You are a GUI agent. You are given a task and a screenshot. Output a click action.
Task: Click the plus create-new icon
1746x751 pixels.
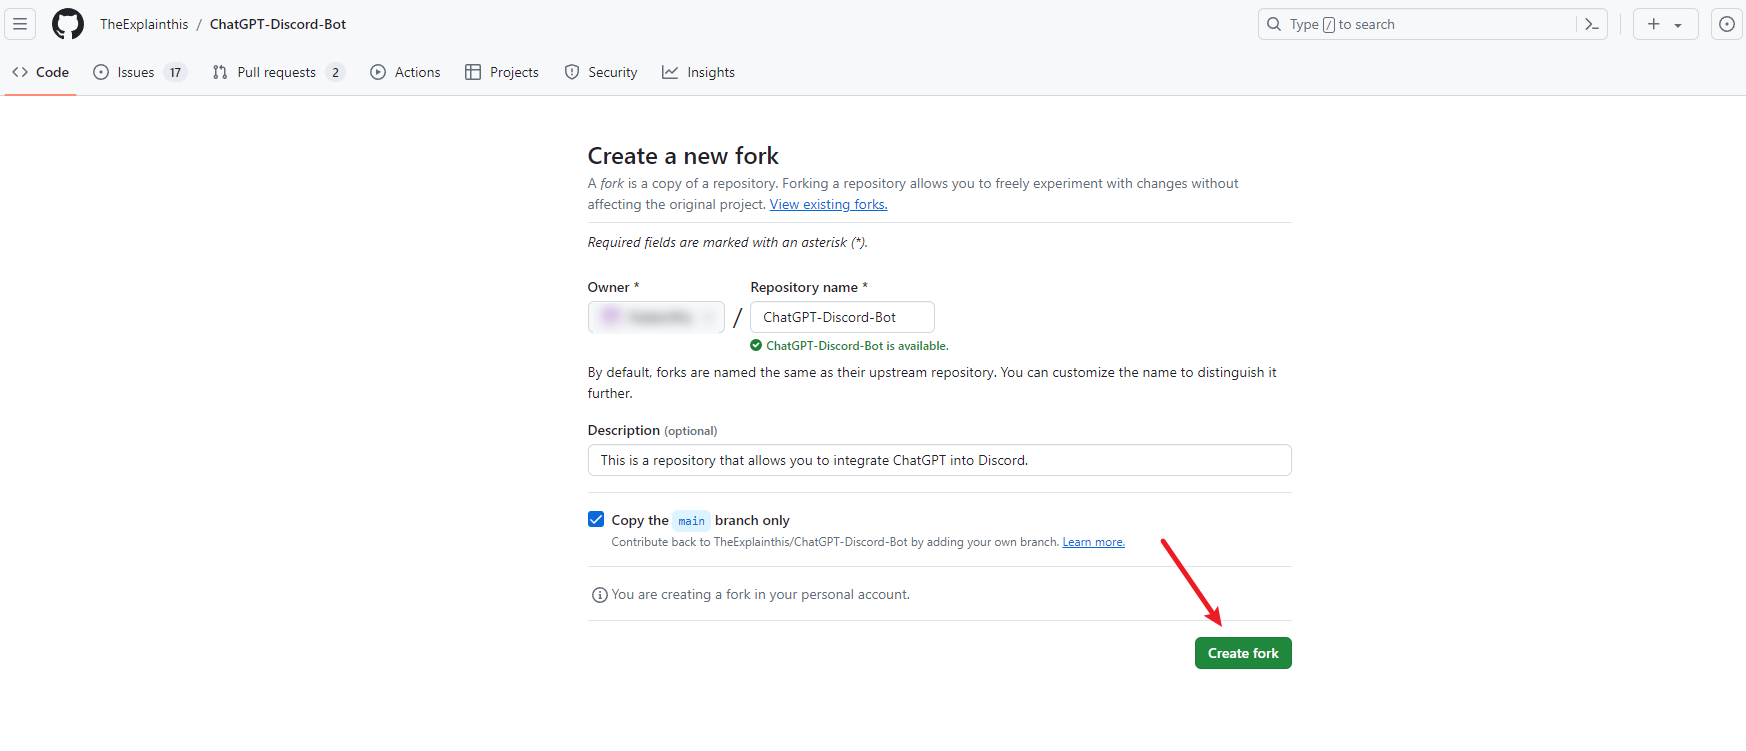click(x=1654, y=24)
